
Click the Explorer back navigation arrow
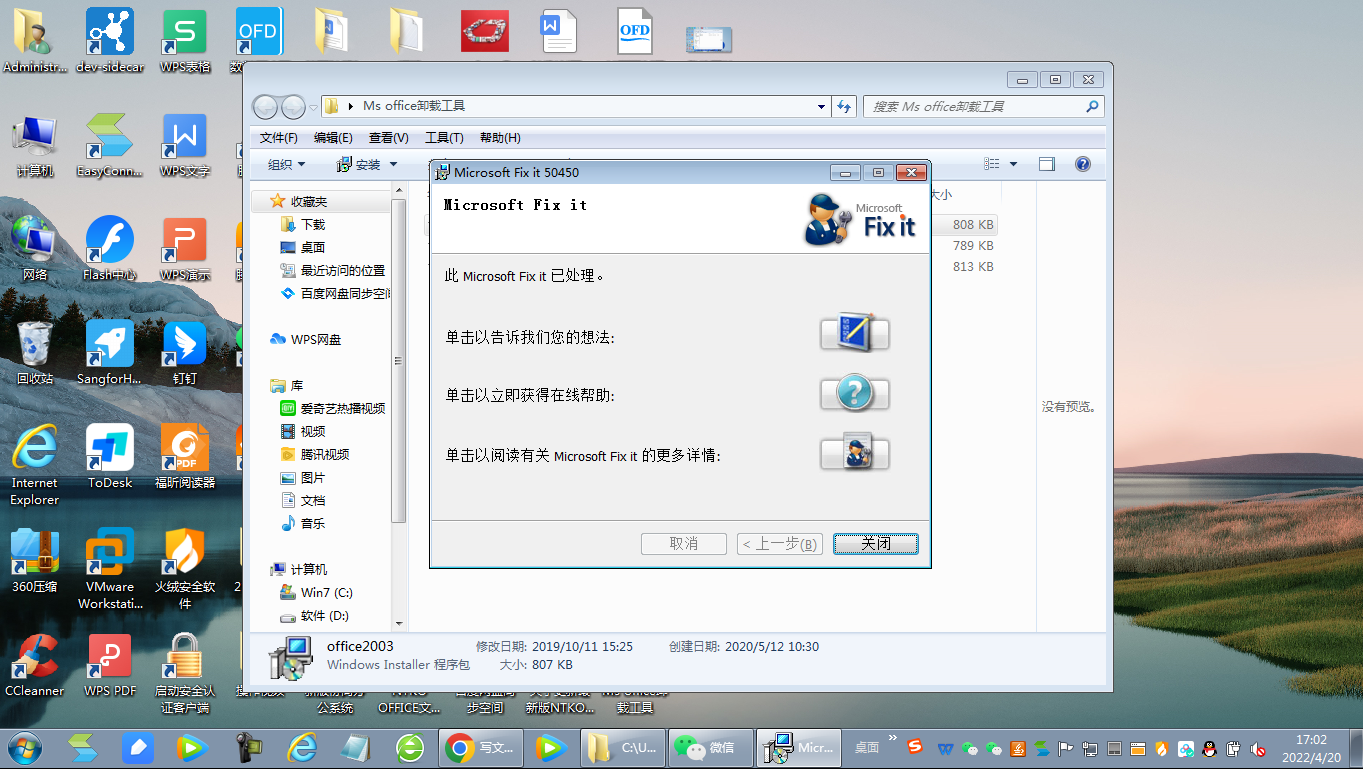(266, 106)
